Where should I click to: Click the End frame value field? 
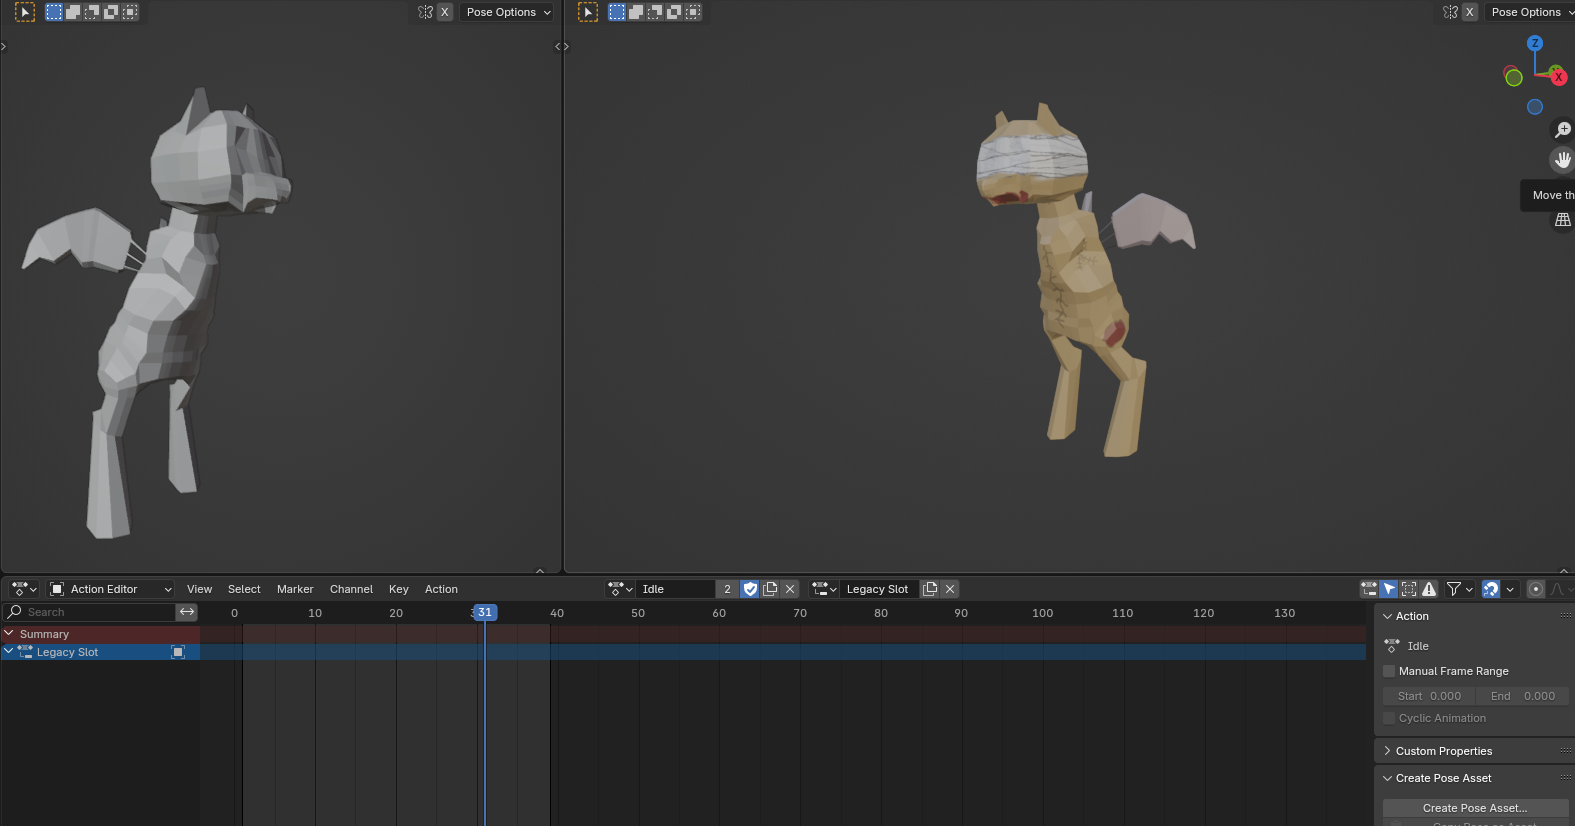pyautogui.click(x=1523, y=696)
